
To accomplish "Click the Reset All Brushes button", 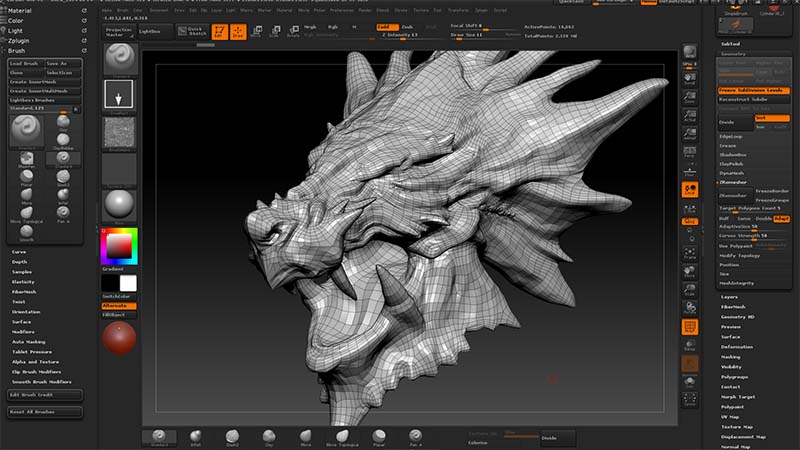I will (32, 411).
